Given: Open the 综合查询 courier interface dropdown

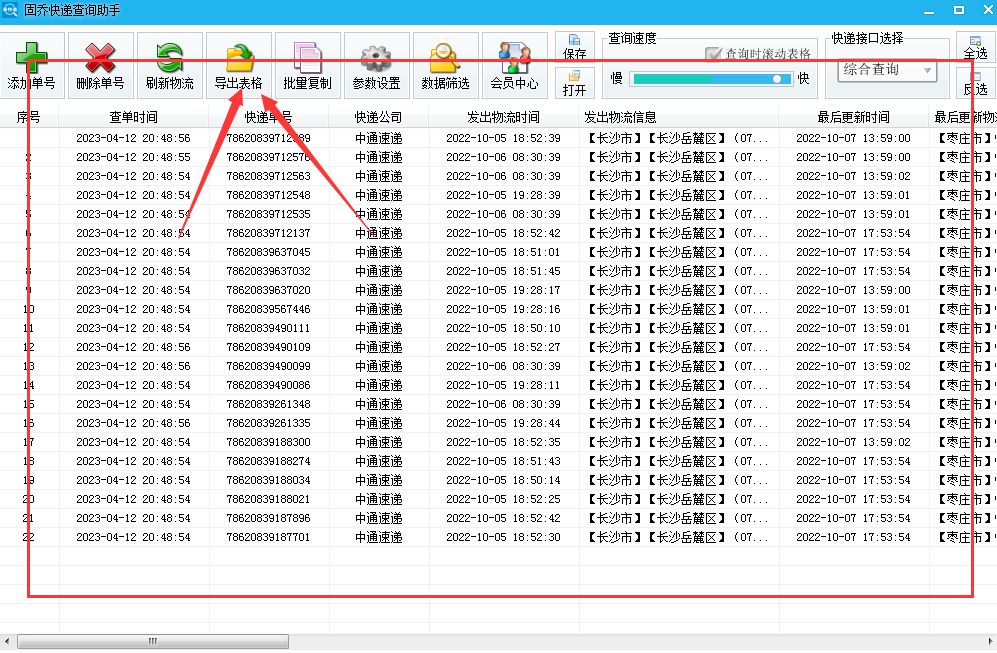Looking at the screenshot, I should point(886,71).
